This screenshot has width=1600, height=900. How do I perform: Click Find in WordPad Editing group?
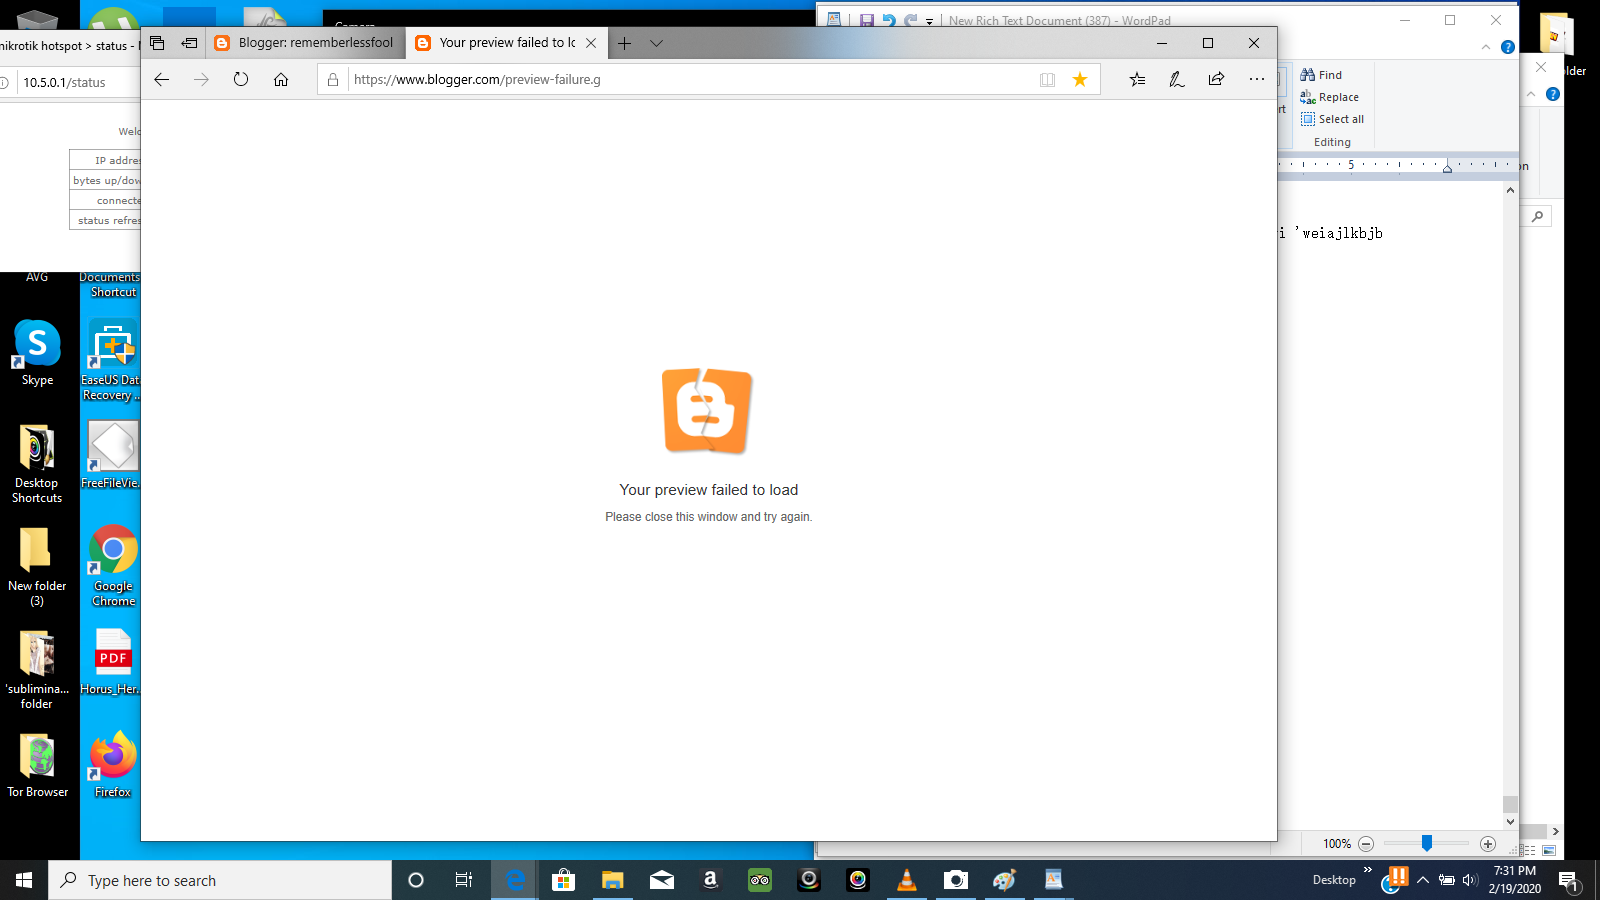(1321, 75)
